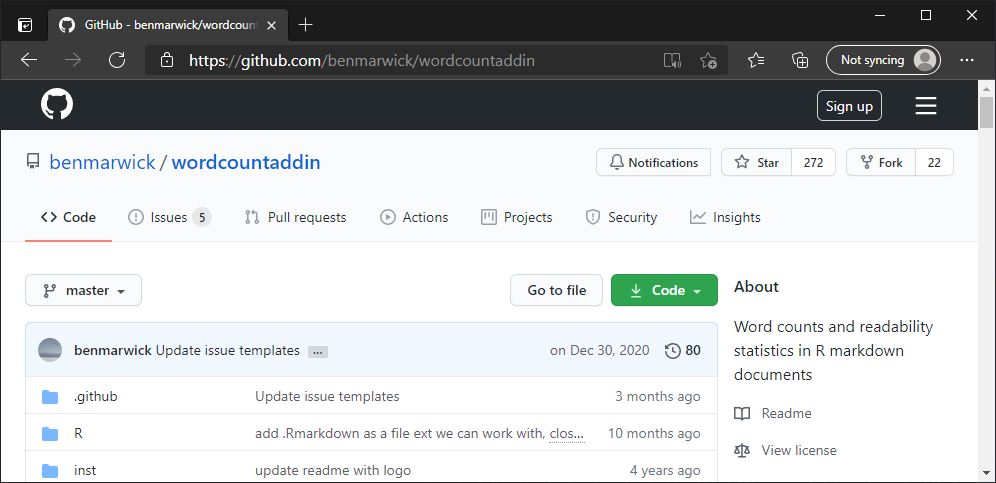
Task: Open the latest commit 'Update issue templates'
Action: [227, 350]
